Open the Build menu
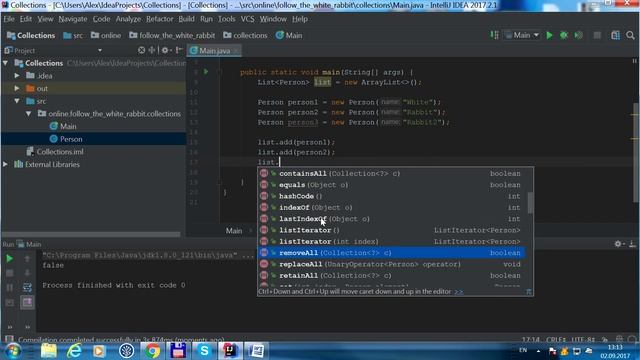The width and height of the screenshot is (640, 360). (x=187, y=19)
